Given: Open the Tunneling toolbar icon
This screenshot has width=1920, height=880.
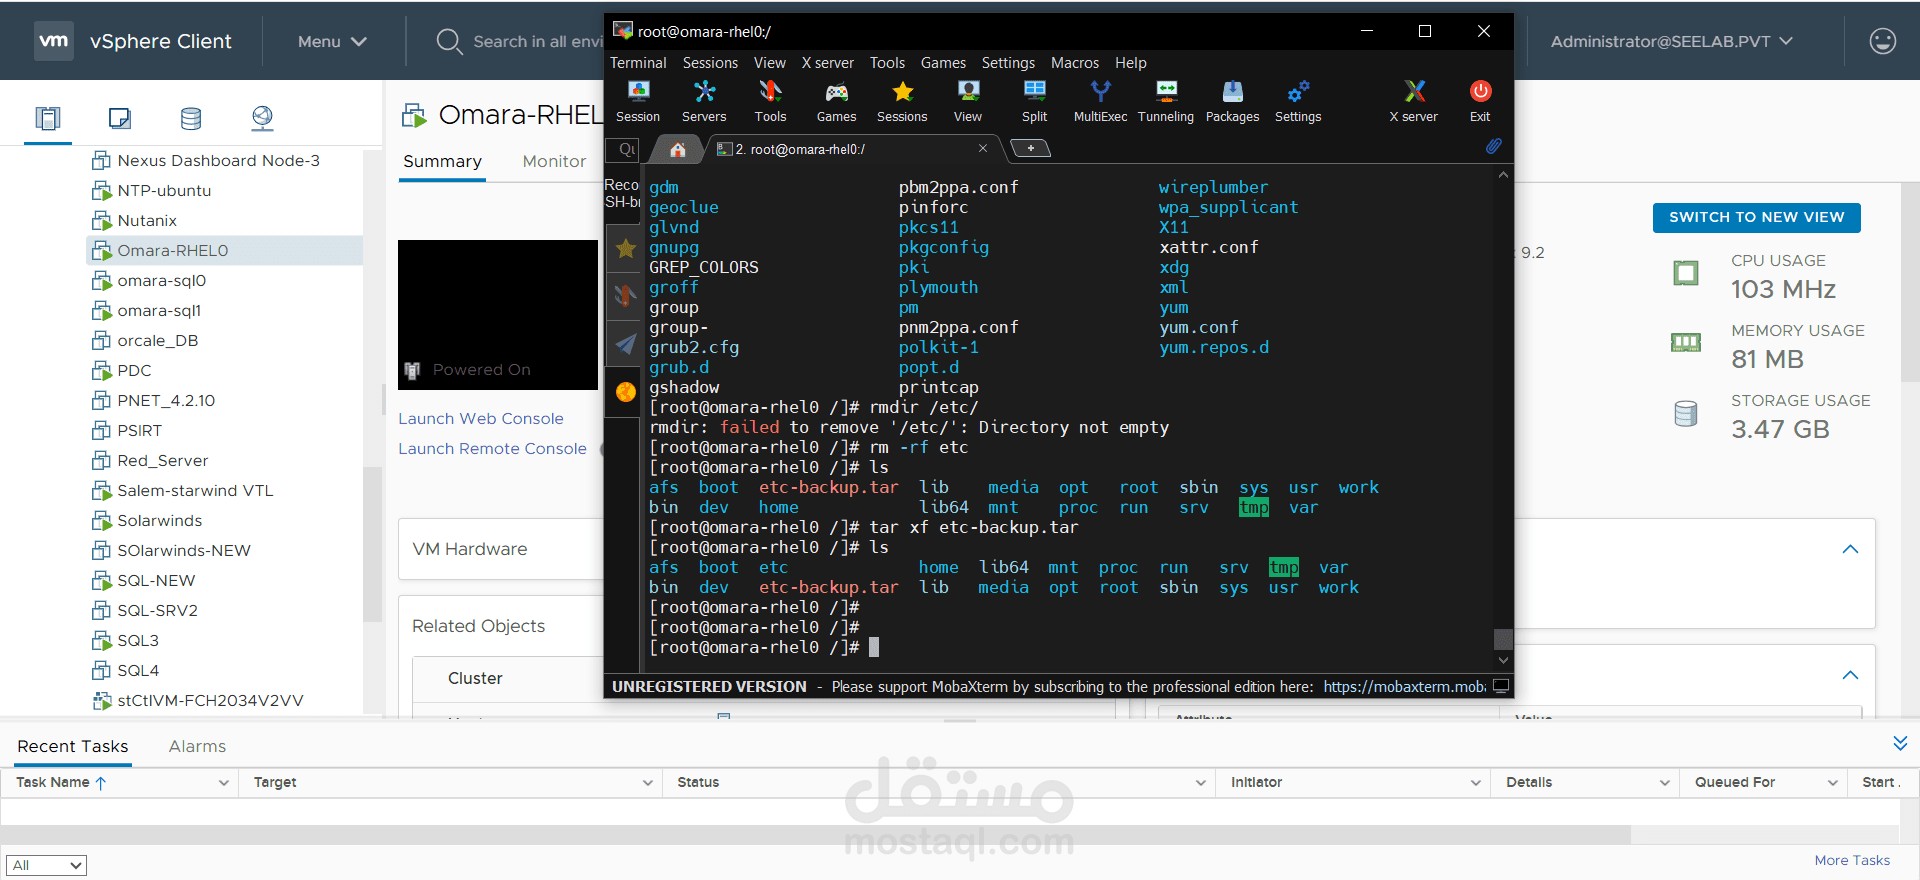Looking at the screenshot, I should coord(1166,101).
